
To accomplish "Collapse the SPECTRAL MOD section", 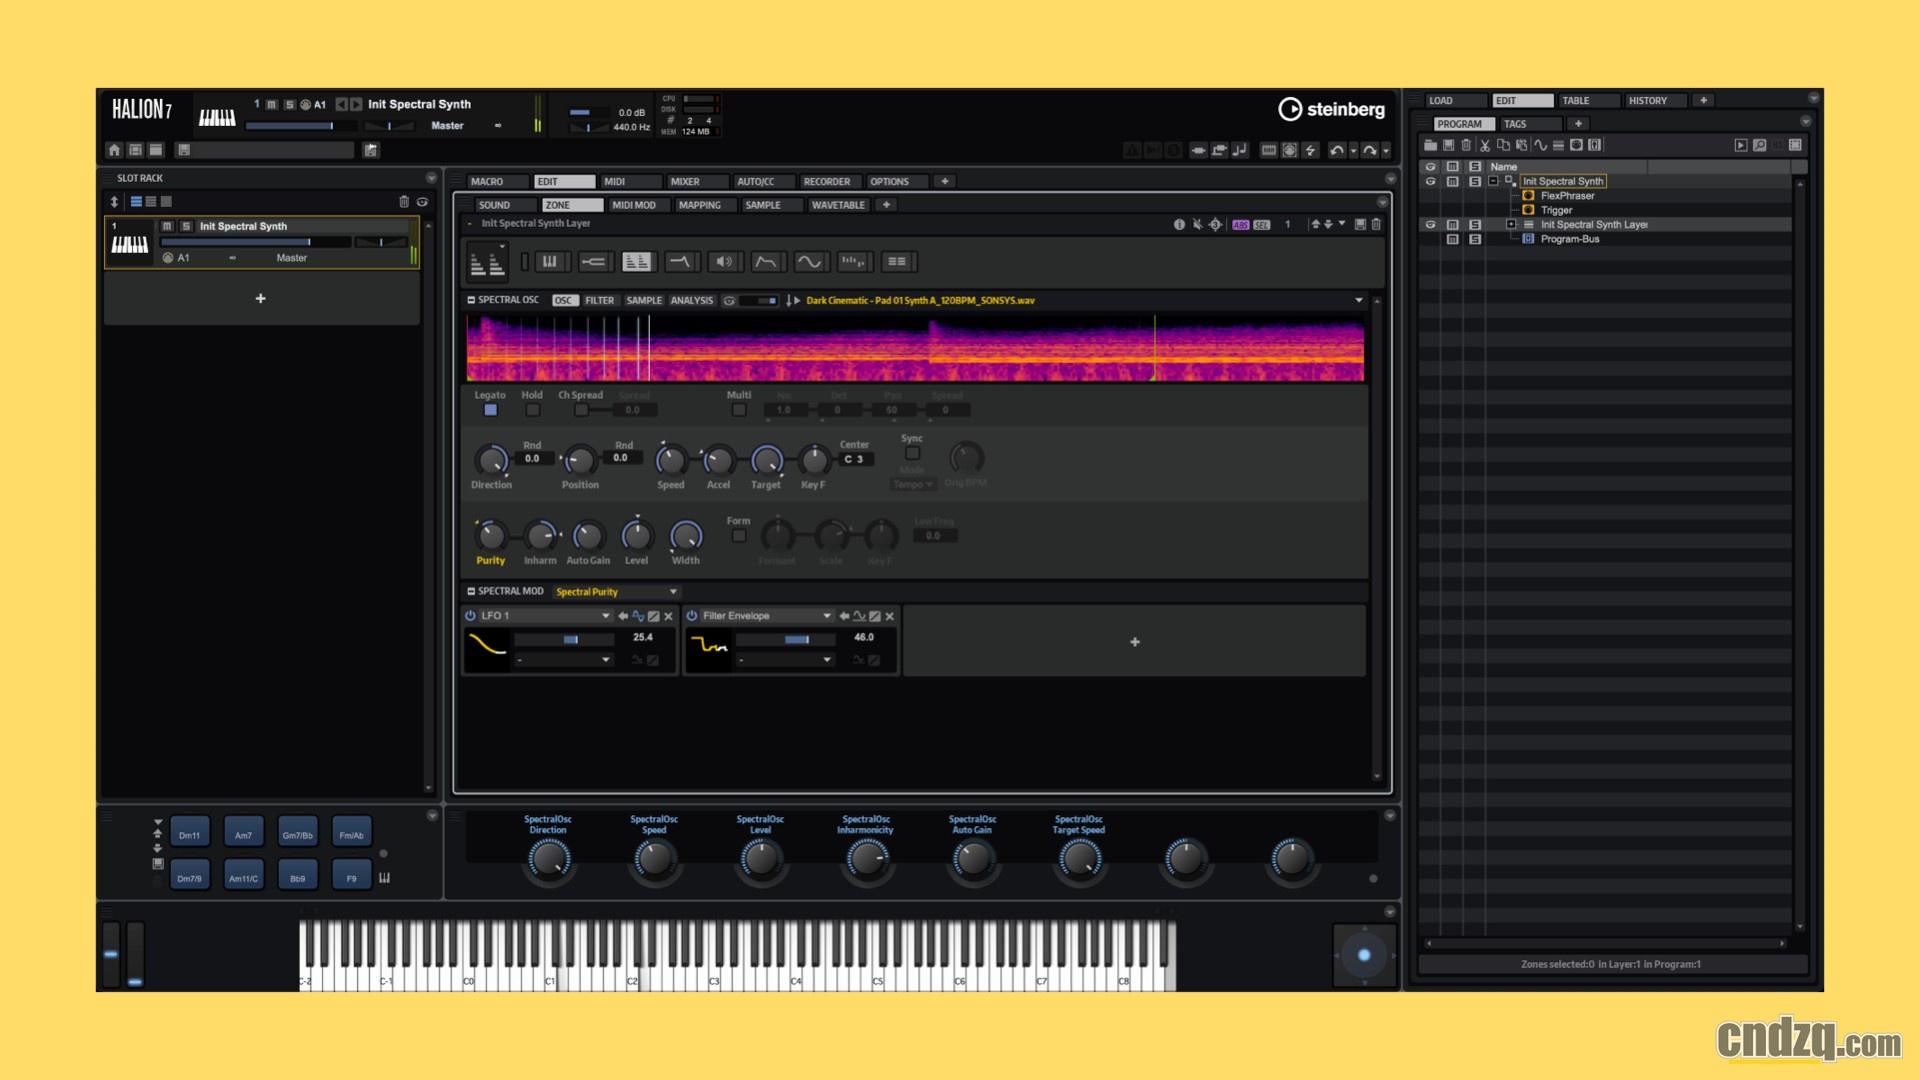I will point(471,591).
